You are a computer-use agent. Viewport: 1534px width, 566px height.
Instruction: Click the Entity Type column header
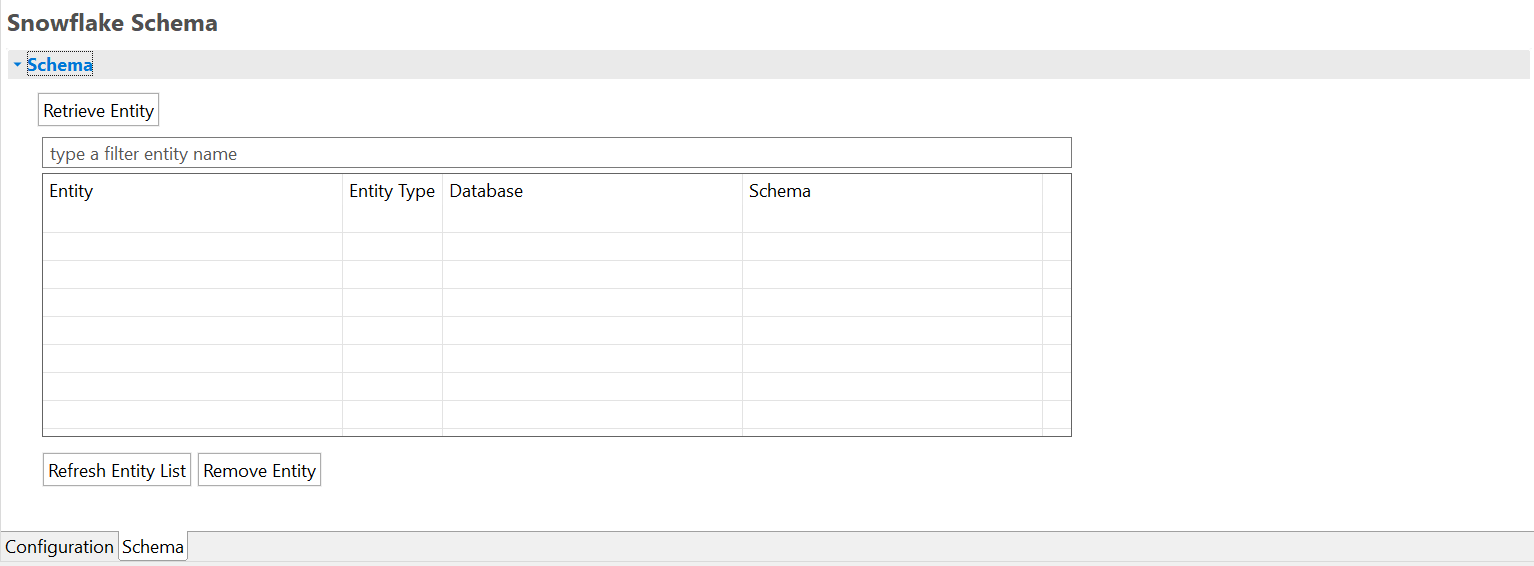(x=392, y=191)
